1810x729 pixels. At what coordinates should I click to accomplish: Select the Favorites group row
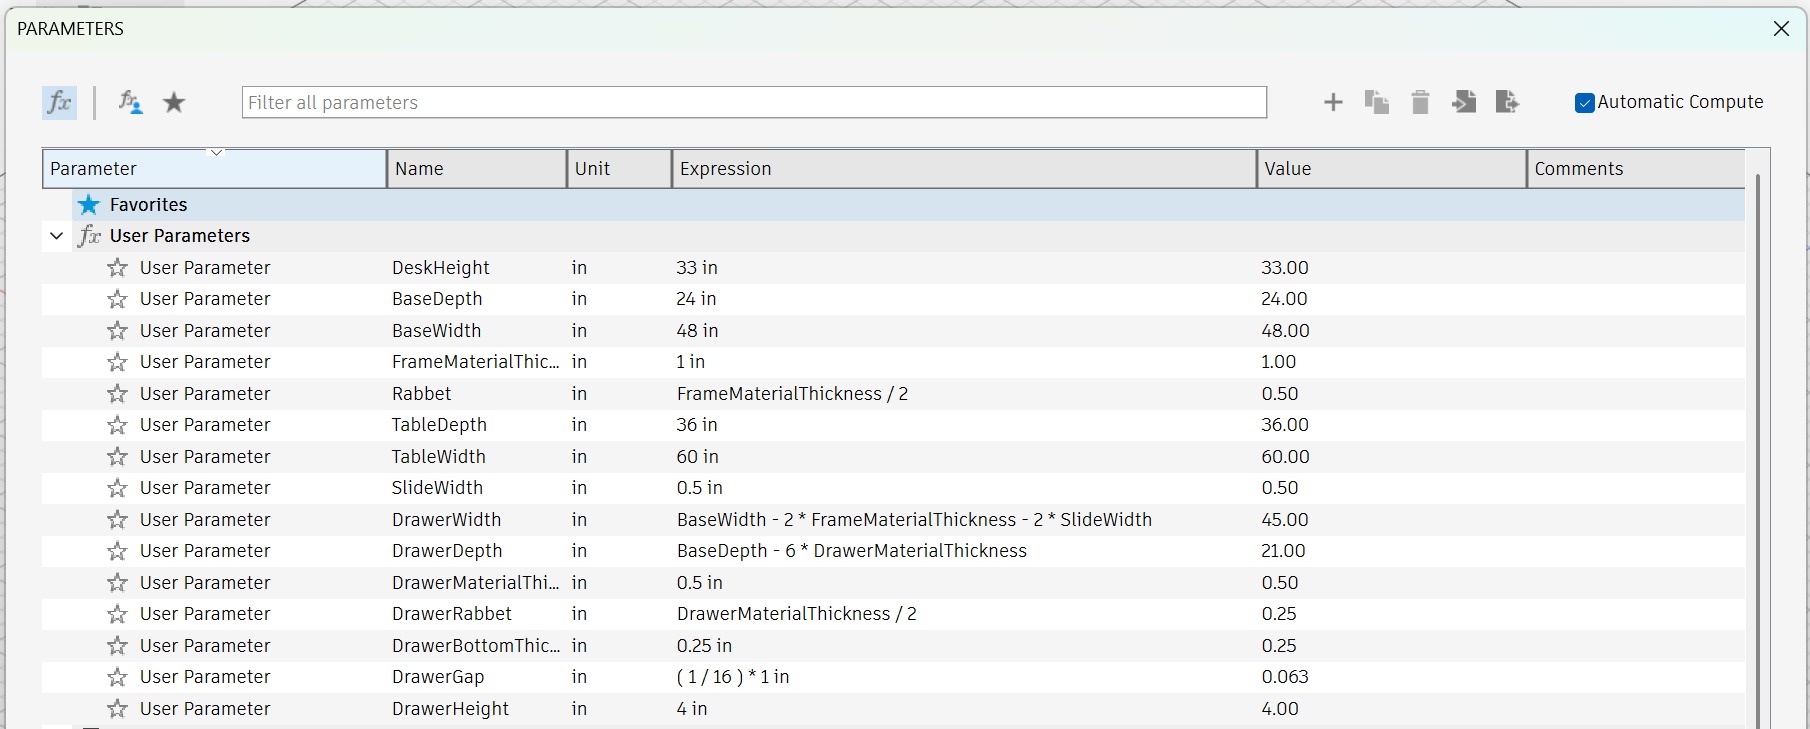148,205
